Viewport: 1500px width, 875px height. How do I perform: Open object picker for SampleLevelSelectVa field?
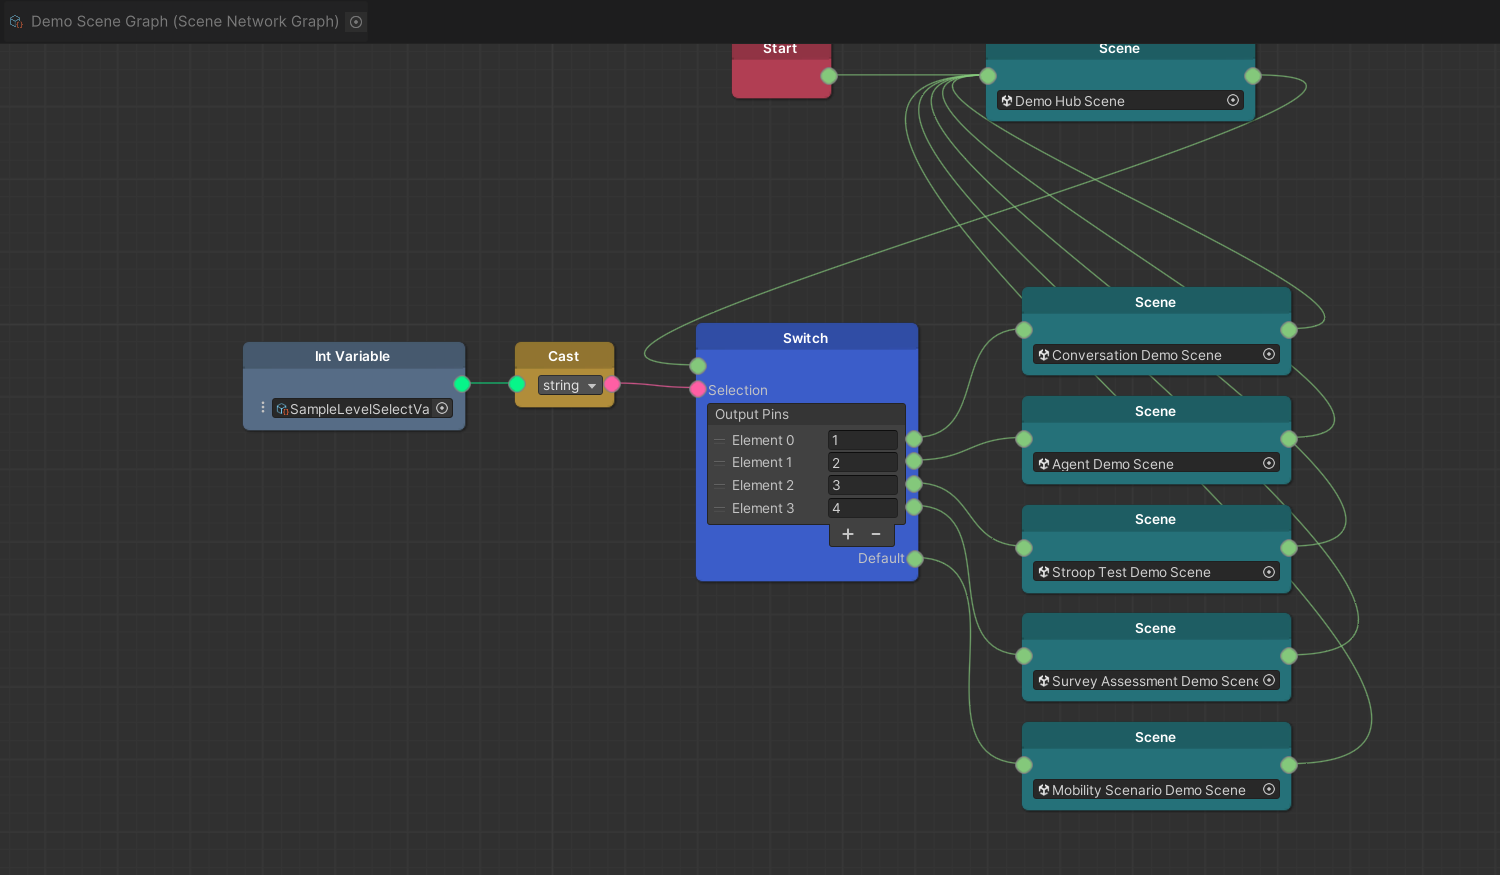click(442, 408)
